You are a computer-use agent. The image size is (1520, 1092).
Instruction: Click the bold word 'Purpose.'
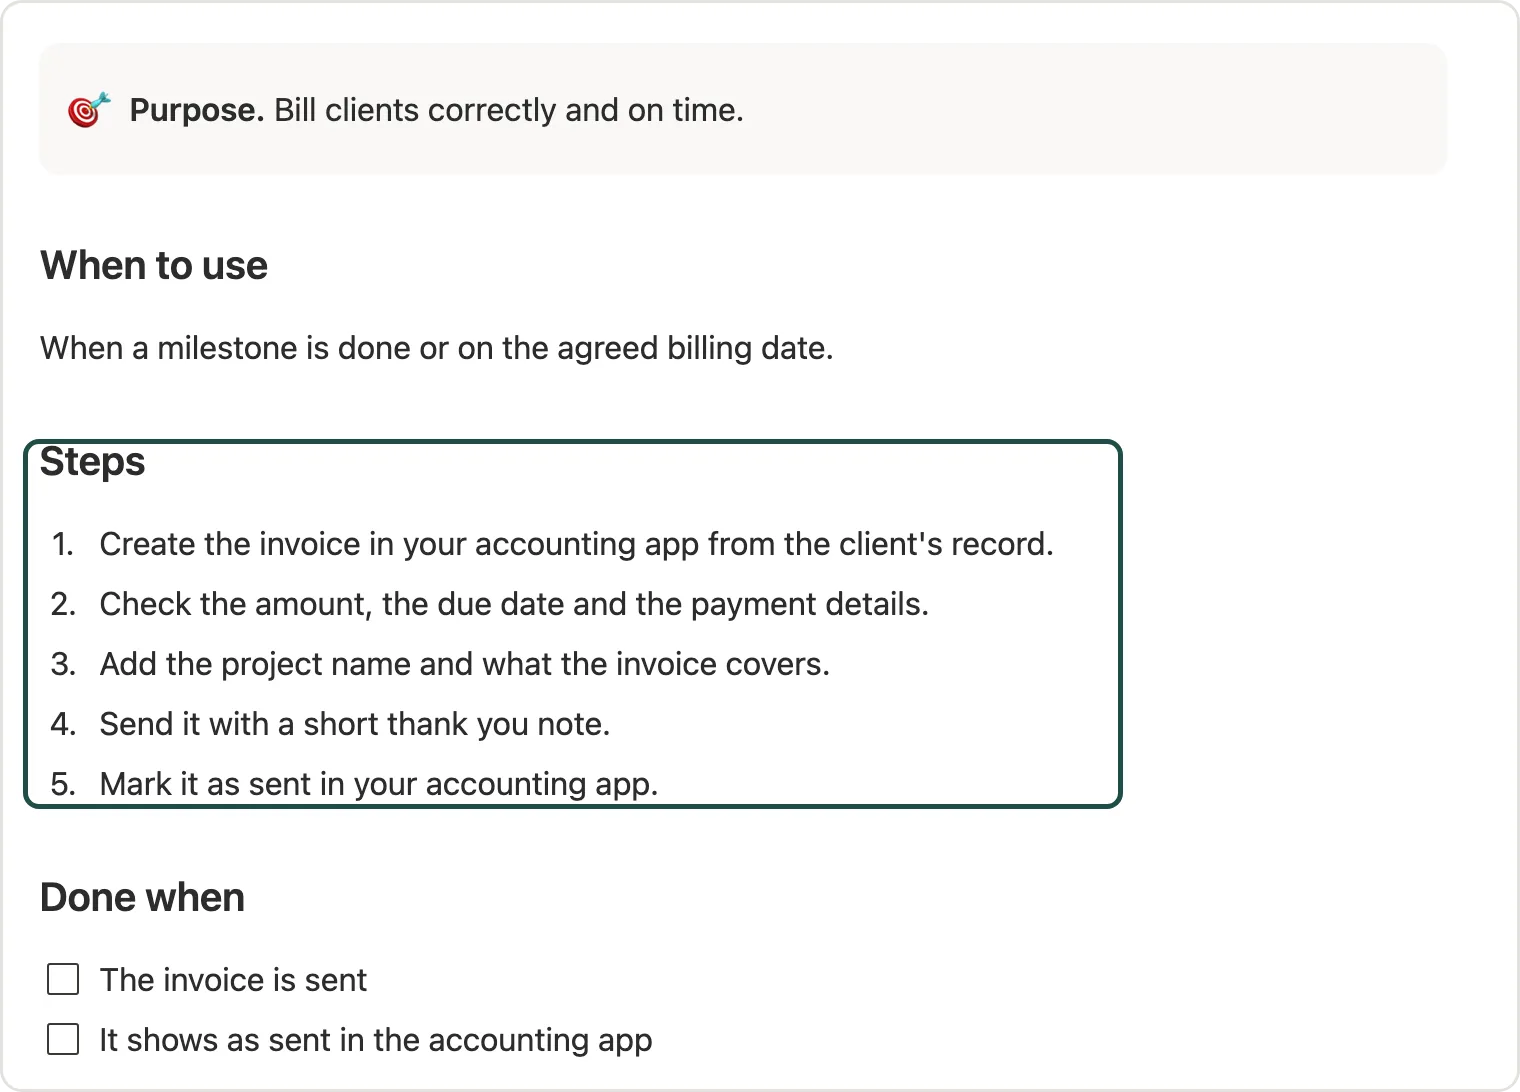point(197,110)
